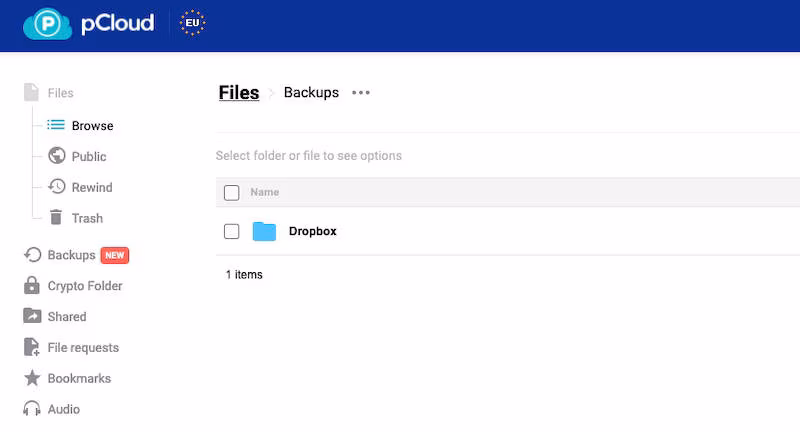
Task: Click the pCloud logo icon
Action: [47, 23]
